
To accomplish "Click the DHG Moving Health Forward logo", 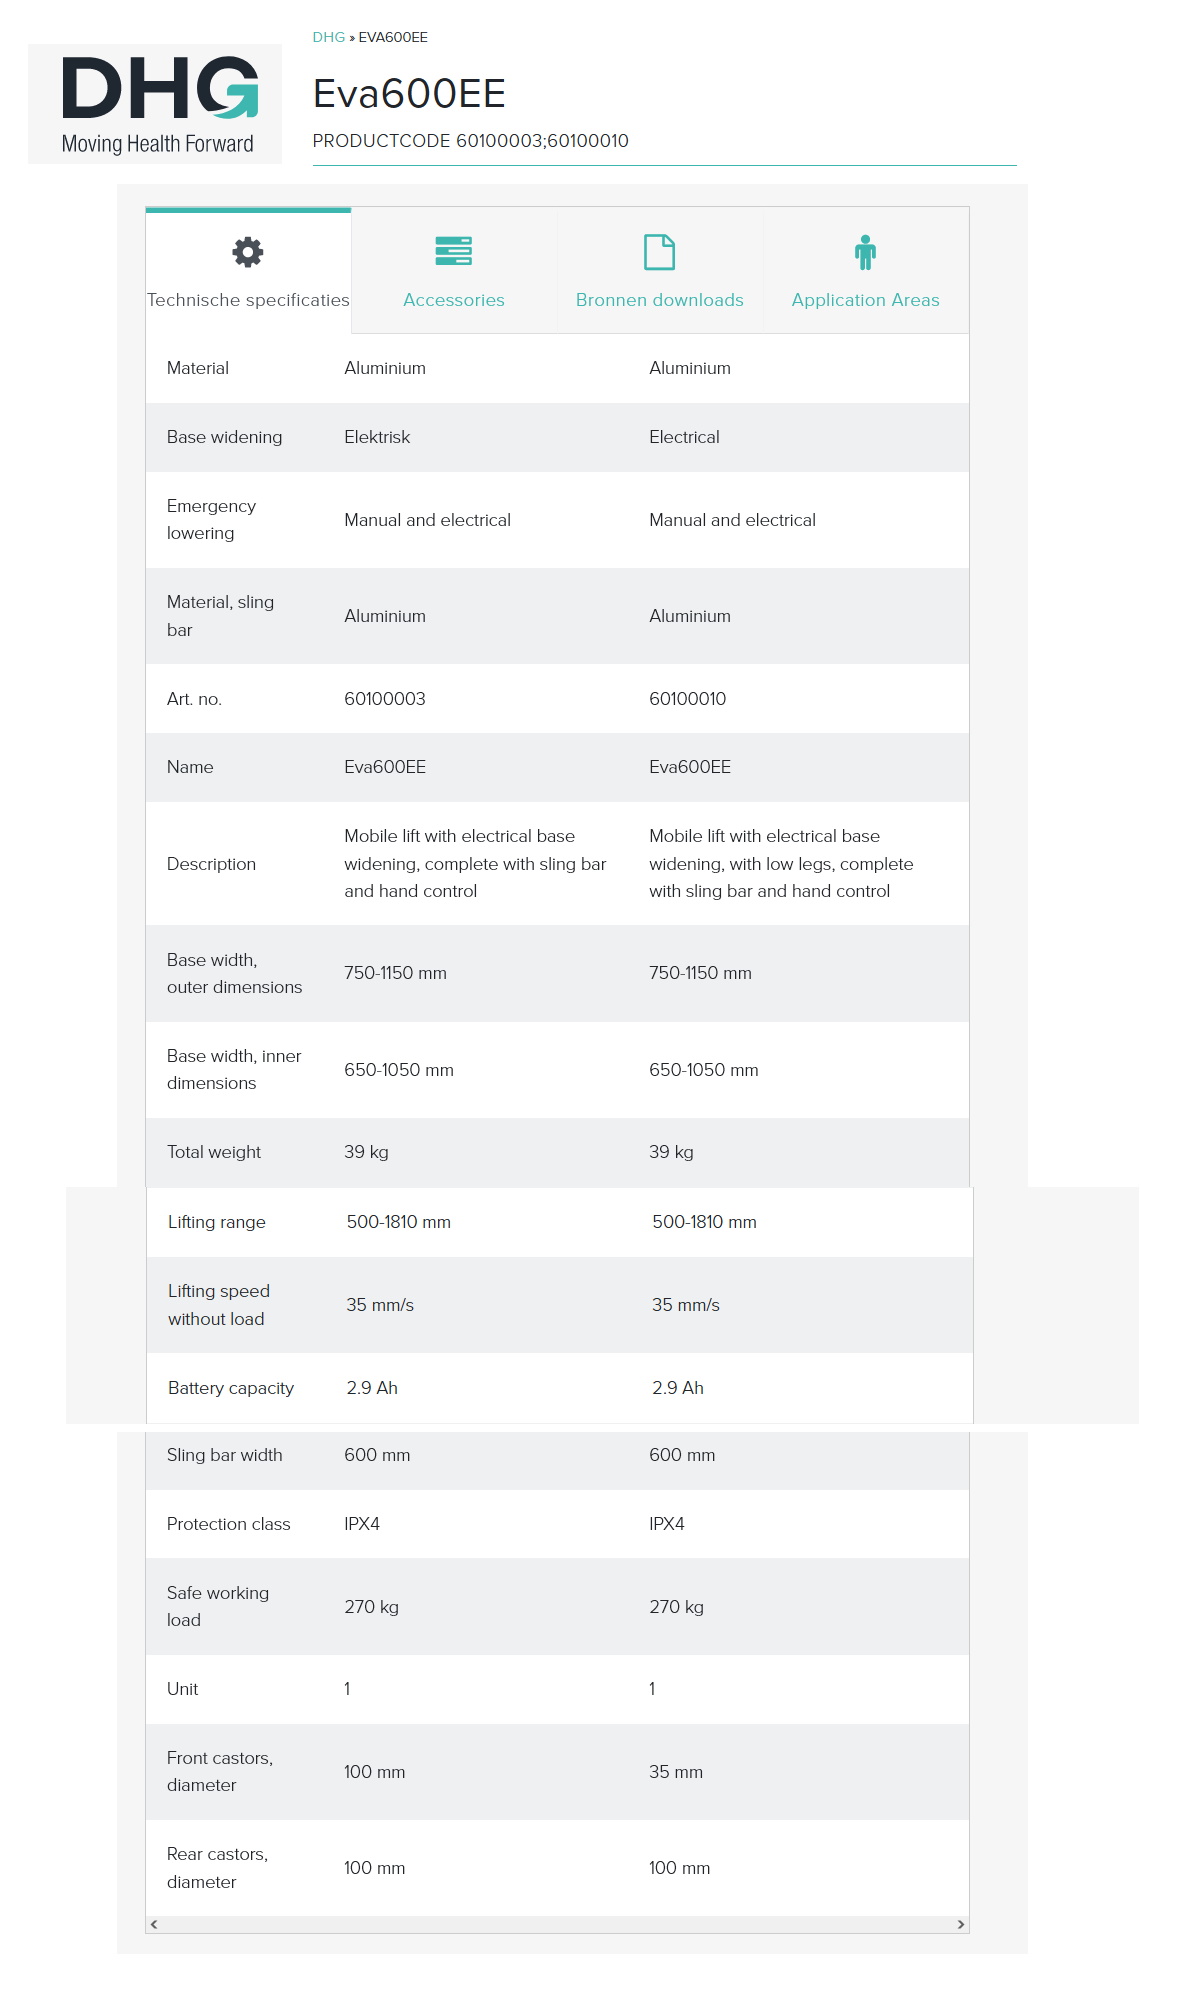I will pos(156,104).
